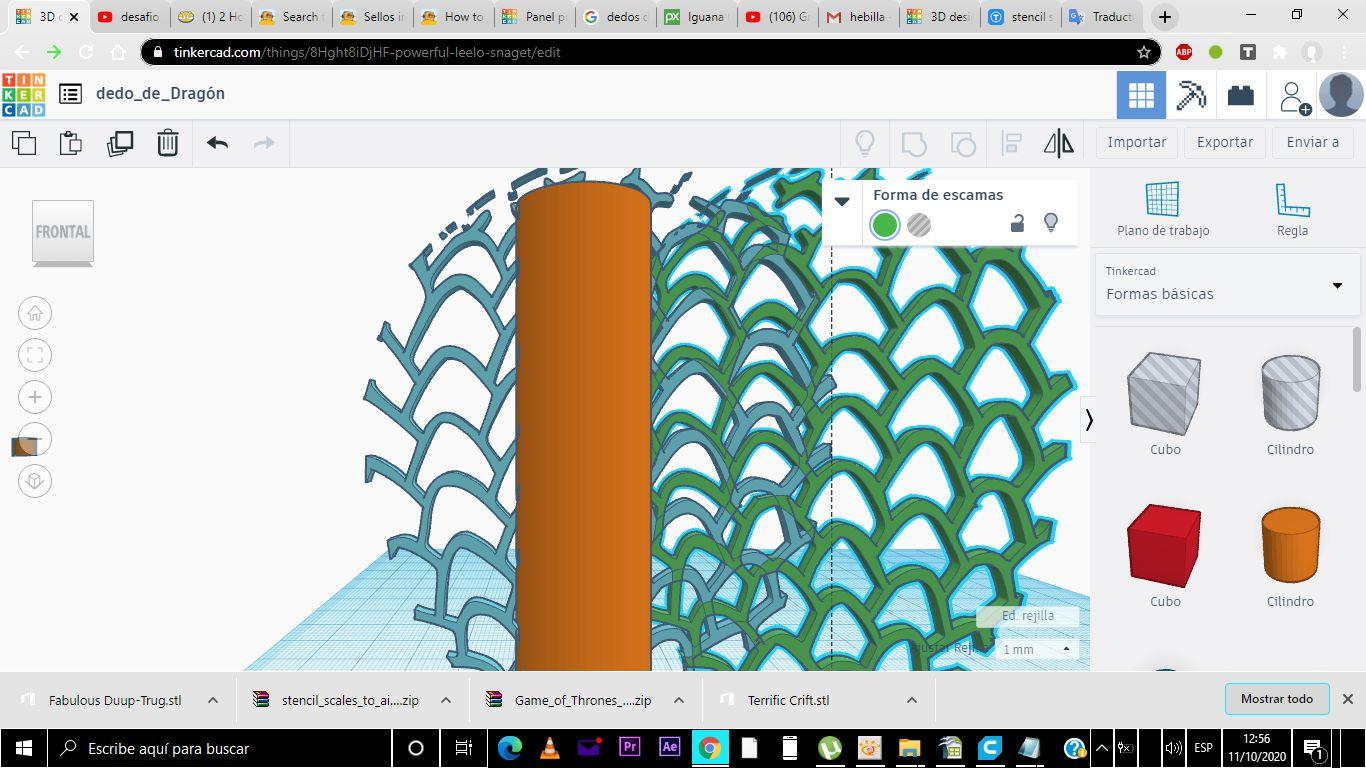The width and height of the screenshot is (1366, 768).
Task: Switch to the desafío YouTube tab
Action: coord(129,17)
